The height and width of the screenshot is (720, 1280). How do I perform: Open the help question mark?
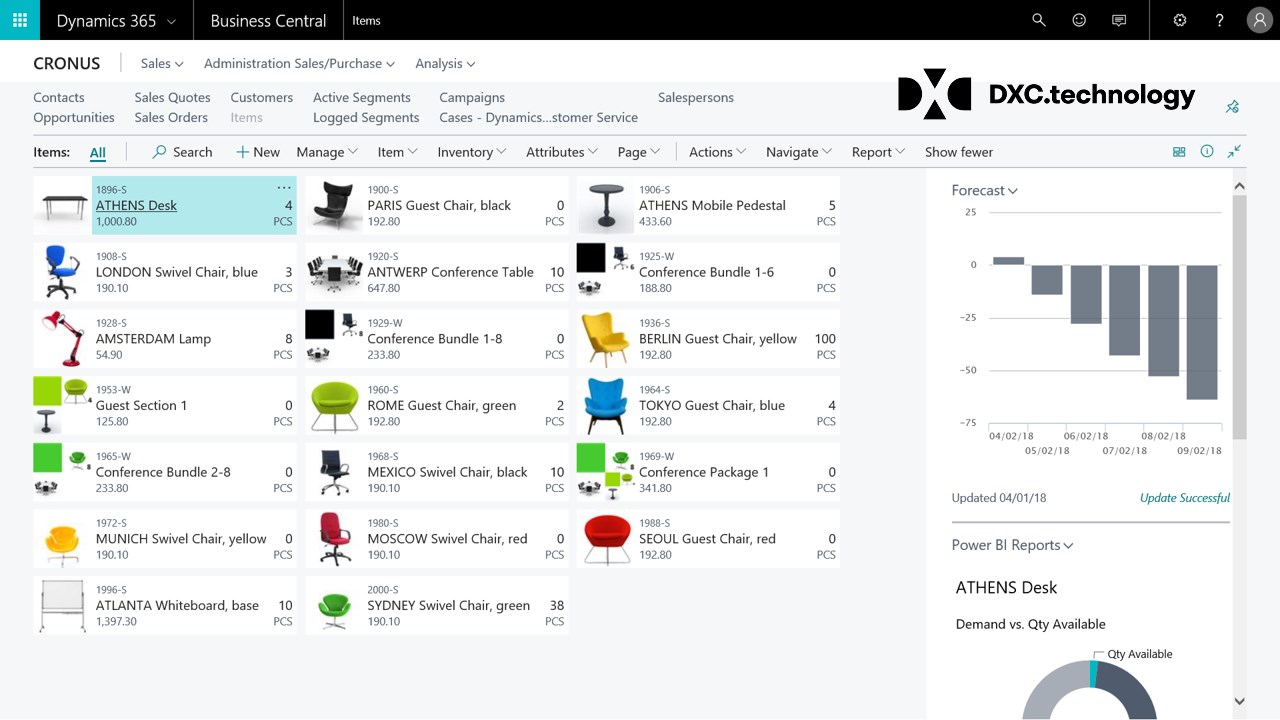click(1219, 20)
